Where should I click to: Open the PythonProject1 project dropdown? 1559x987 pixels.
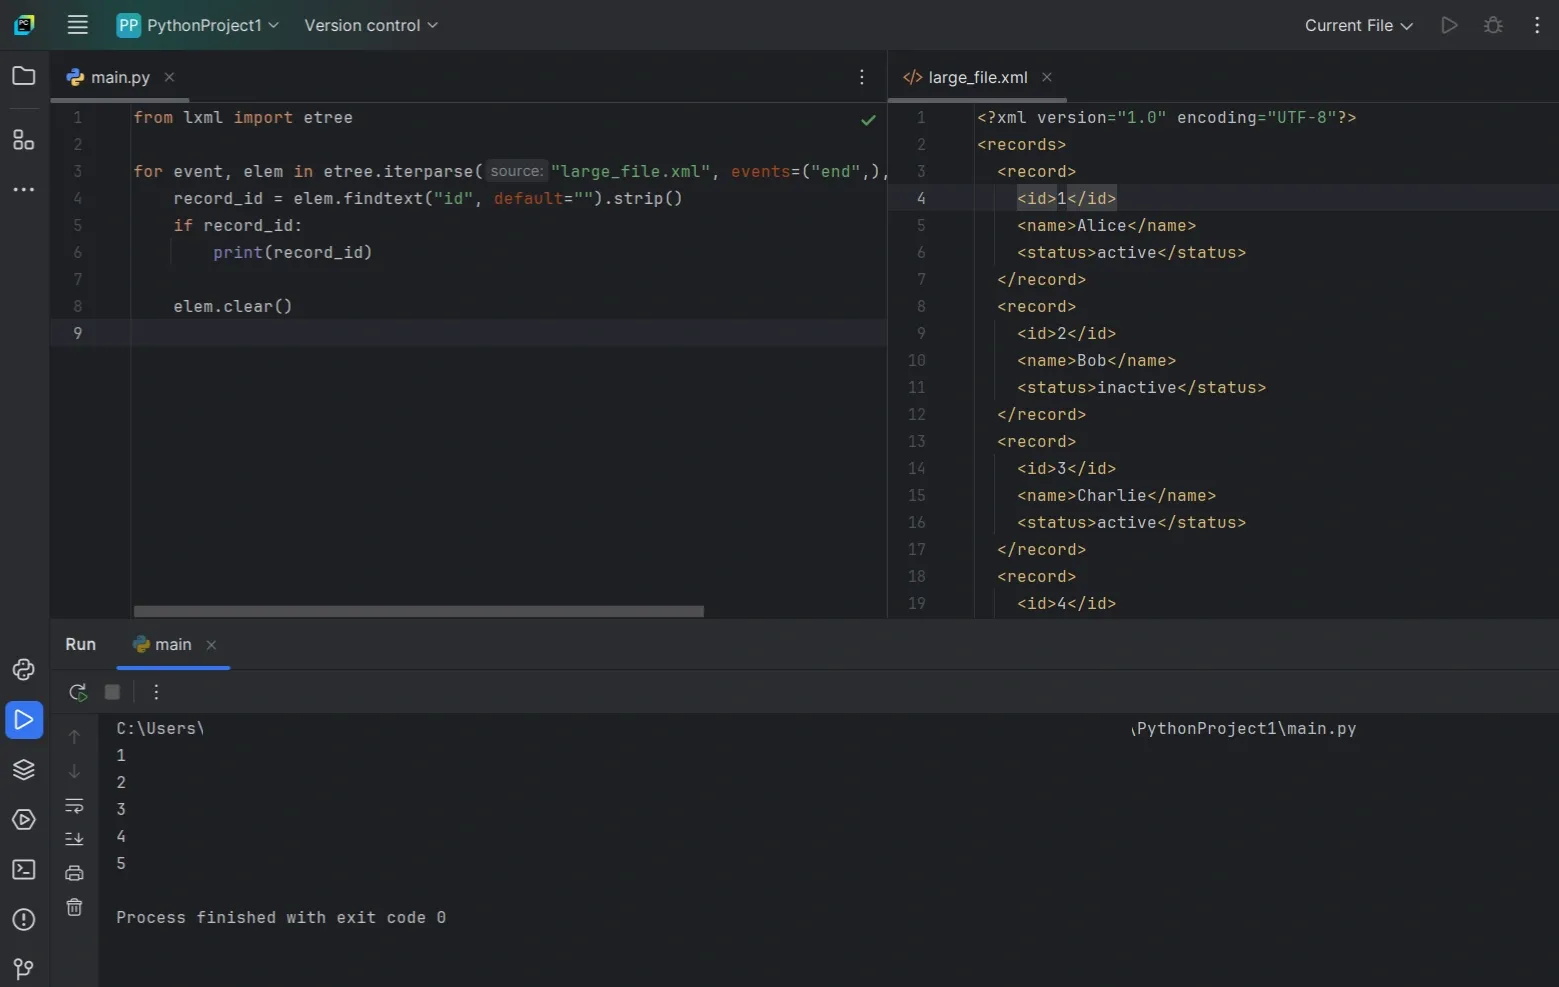[x=196, y=25]
